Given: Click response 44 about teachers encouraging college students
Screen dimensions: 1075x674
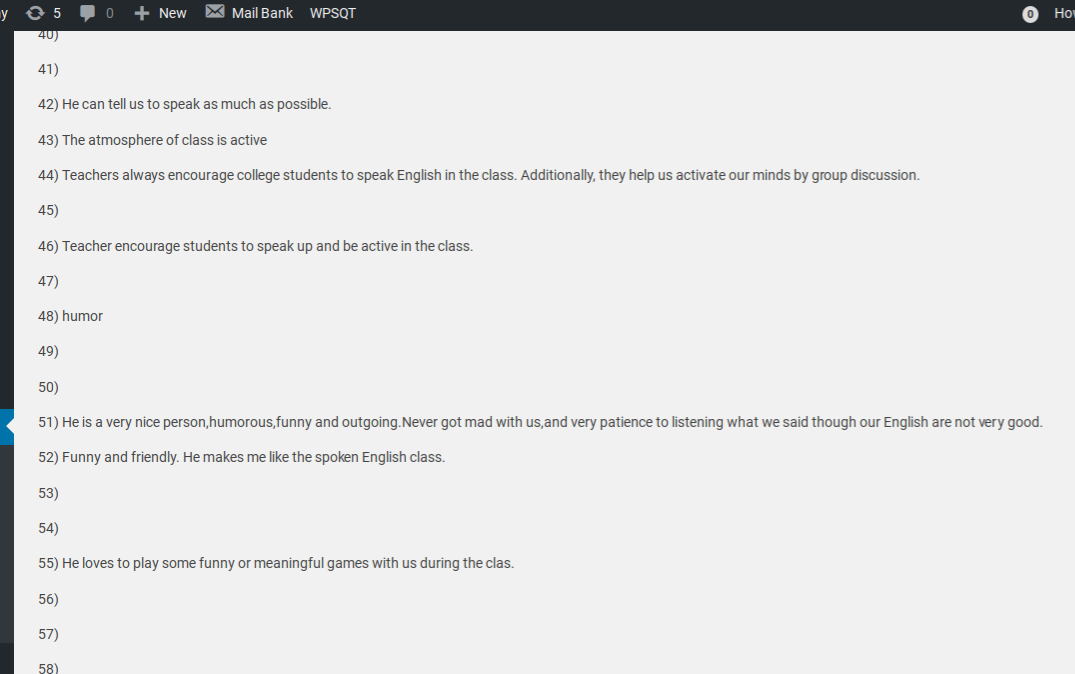Looking at the screenshot, I should click(x=479, y=175).
